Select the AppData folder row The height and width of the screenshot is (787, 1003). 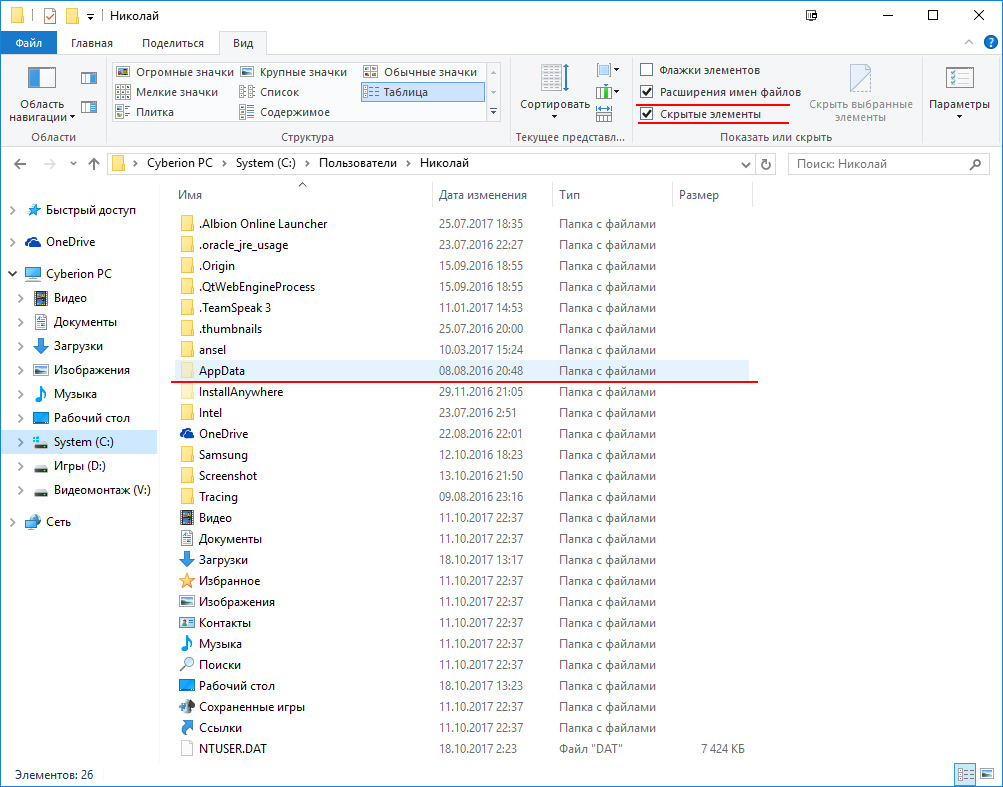click(x=461, y=370)
